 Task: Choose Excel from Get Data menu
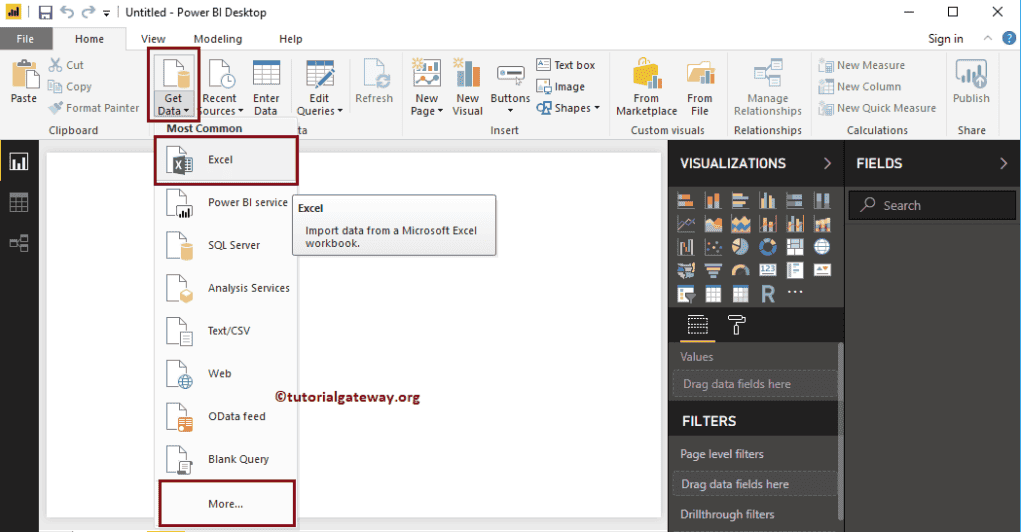click(226, 160)
